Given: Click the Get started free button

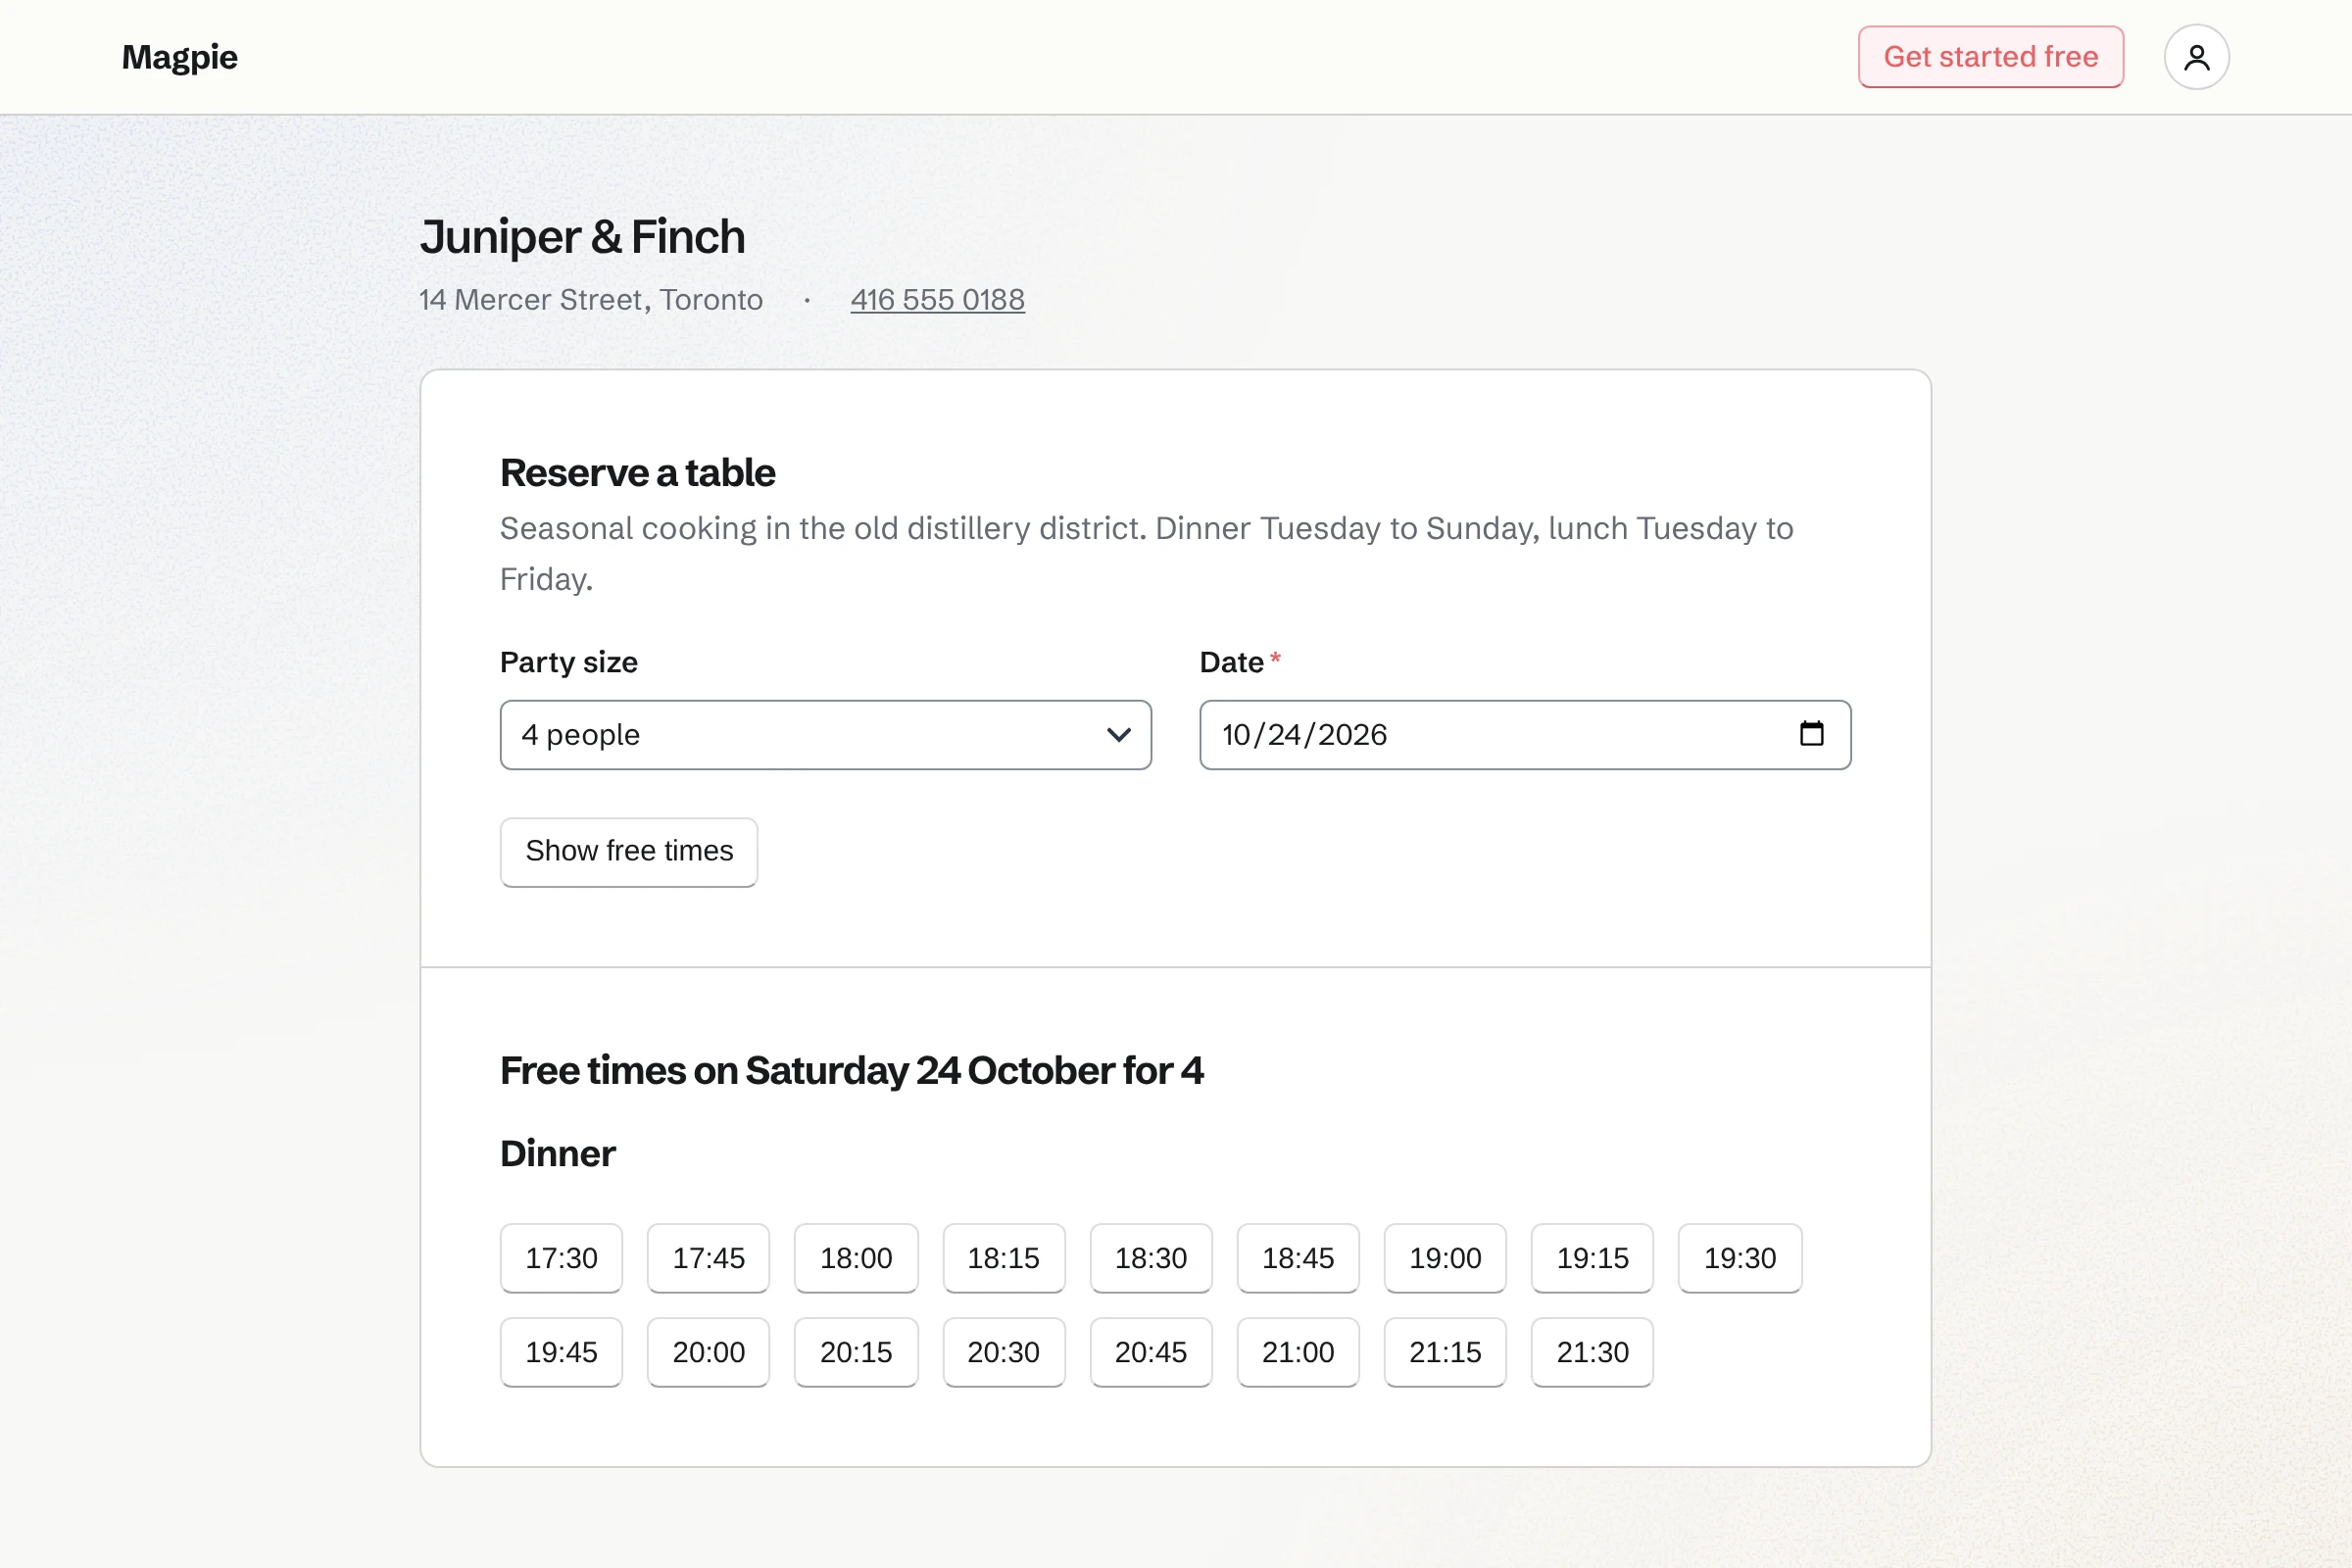Looking at the screenshot, I should [1990, 57].
